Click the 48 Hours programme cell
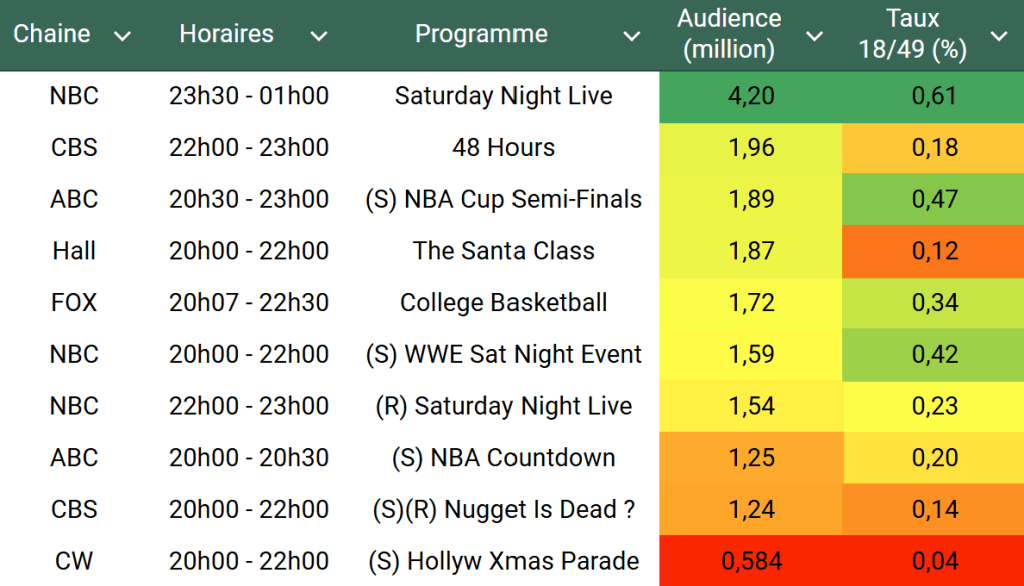1024x586 pixels. pyautogui.click(x=503, y=148)
